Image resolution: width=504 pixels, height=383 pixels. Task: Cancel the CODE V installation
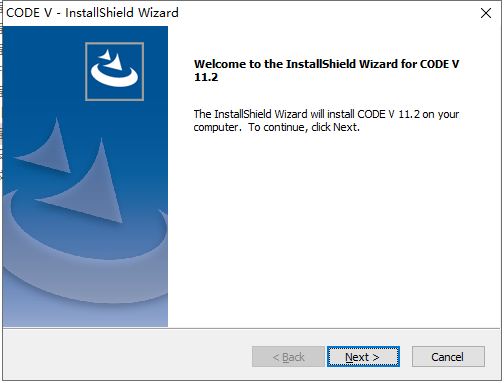click(x=448, y=357)
